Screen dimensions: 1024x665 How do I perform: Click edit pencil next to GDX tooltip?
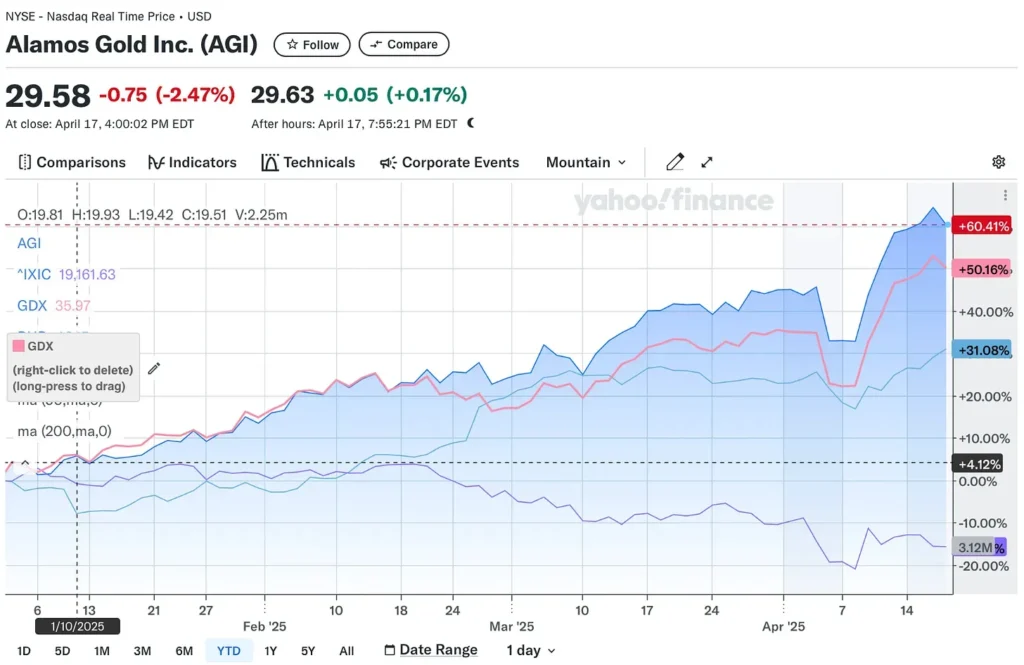154,368
